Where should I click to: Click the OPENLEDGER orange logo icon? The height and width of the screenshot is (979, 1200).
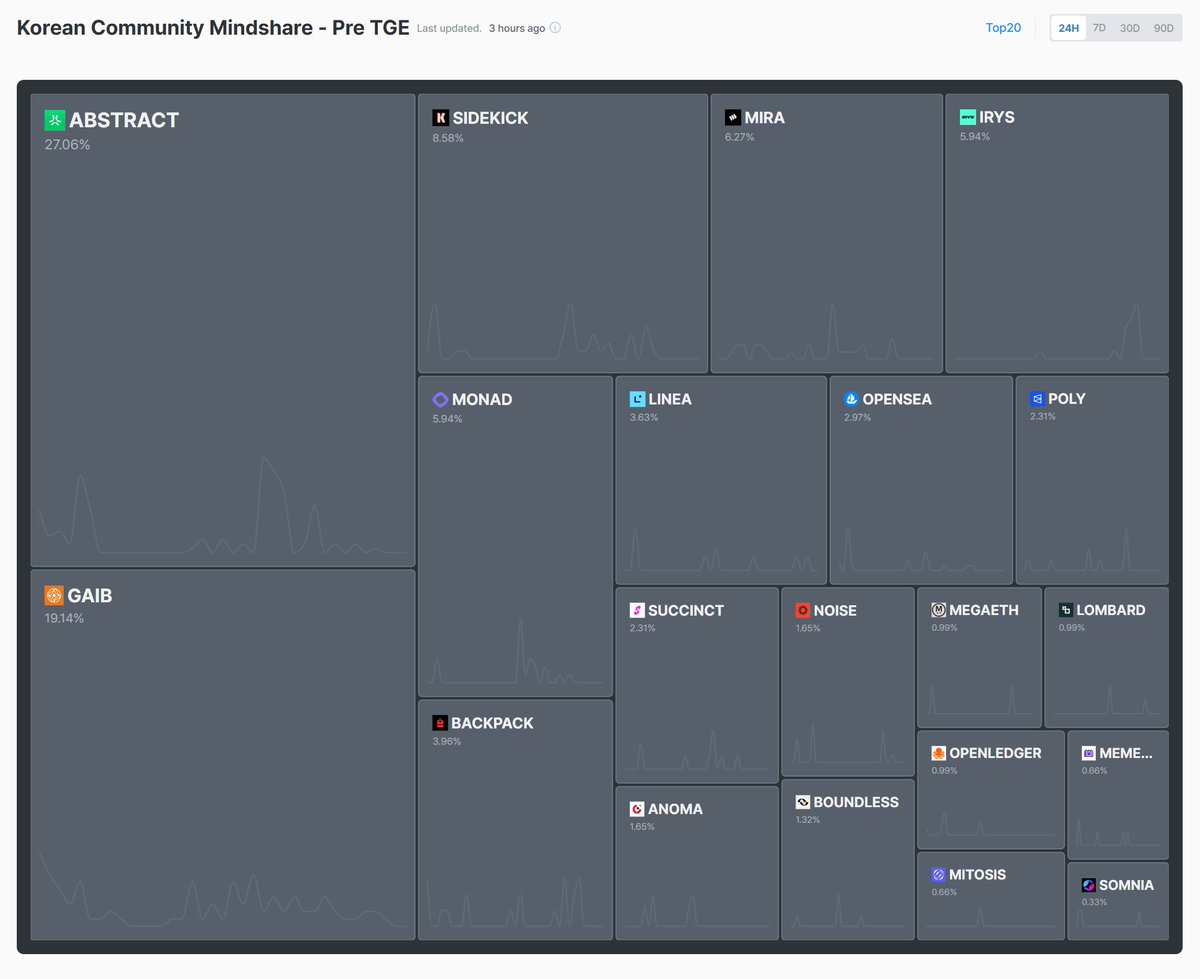tap(938, 753)
